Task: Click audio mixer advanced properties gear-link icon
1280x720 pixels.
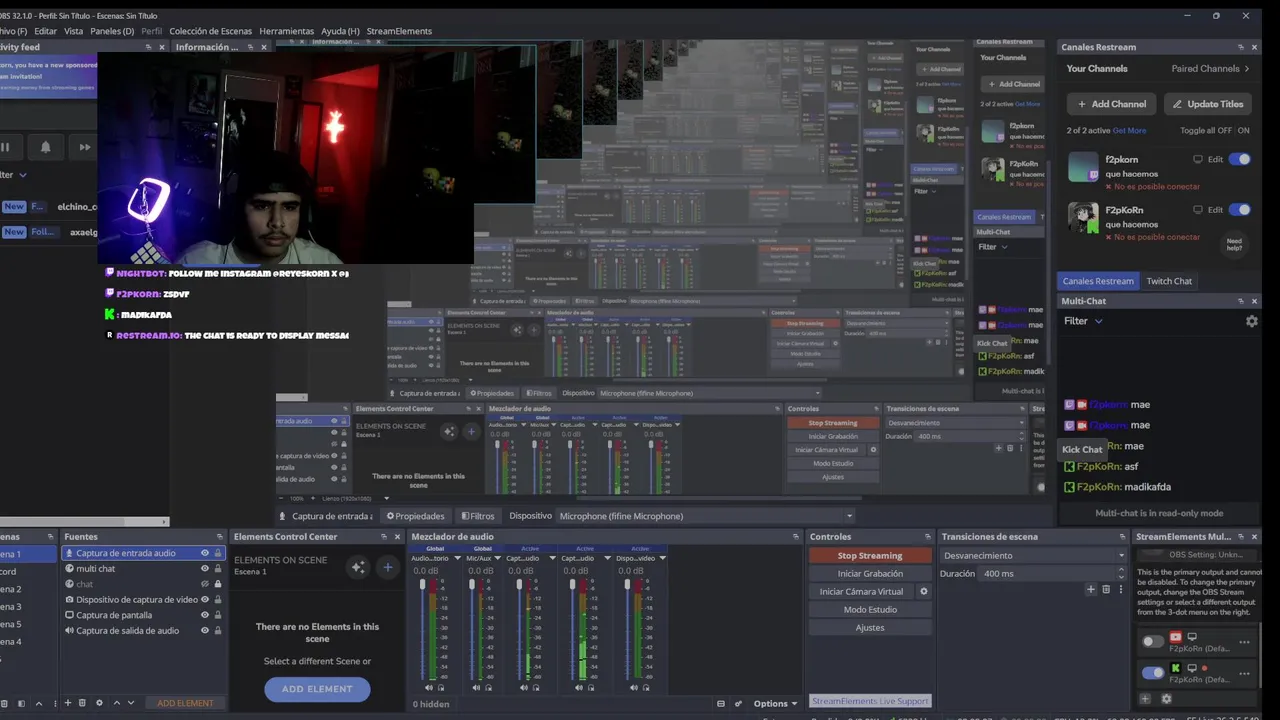Action: click(739, 703)
